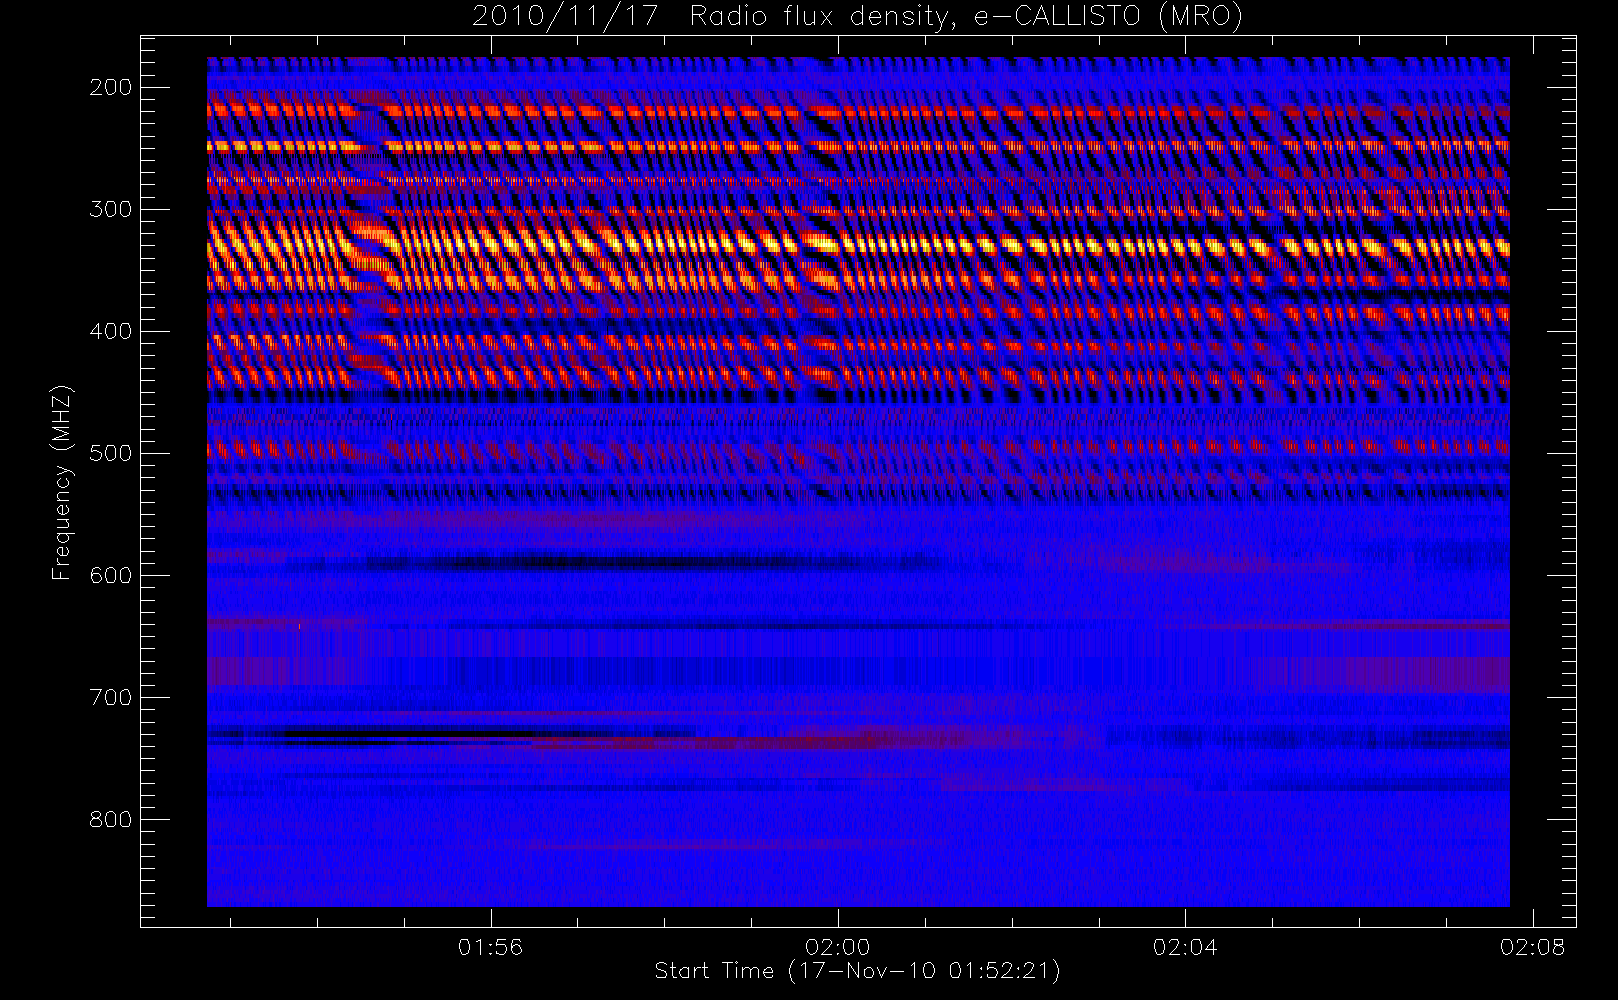
Task: Click the plot title '2010/11/17 Radio flux density'
Action: (x=857, y=17)
